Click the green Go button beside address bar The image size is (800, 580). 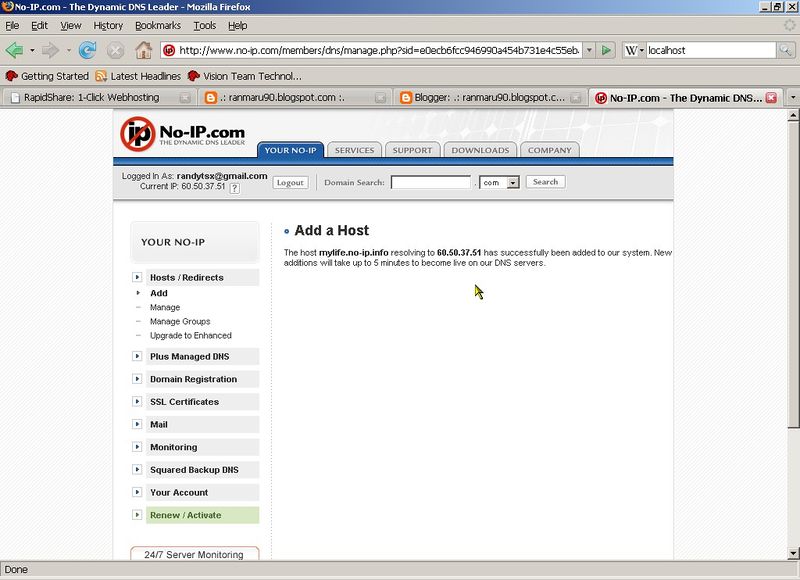point(606,50)
